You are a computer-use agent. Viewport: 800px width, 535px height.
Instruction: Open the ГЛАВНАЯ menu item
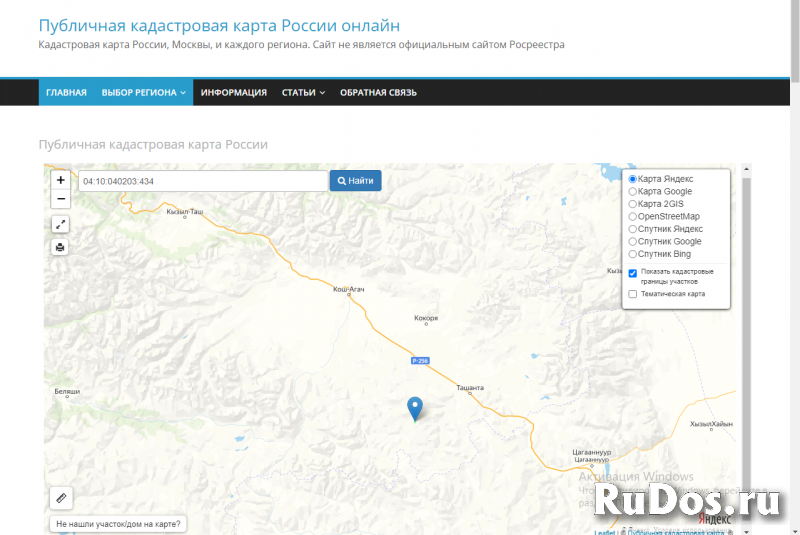(x=66, y=92)
